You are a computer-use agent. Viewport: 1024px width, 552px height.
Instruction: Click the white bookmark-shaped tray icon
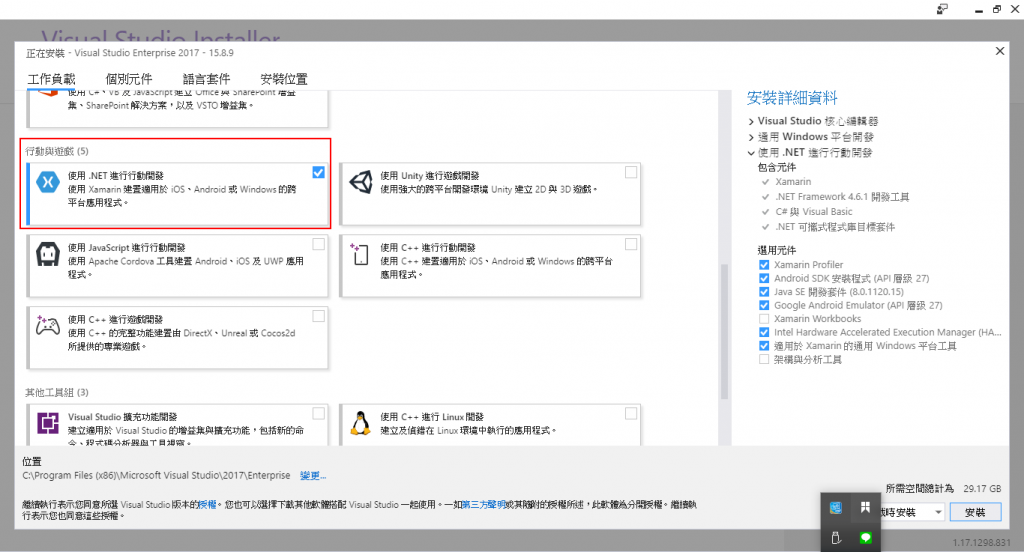point(865,508)
